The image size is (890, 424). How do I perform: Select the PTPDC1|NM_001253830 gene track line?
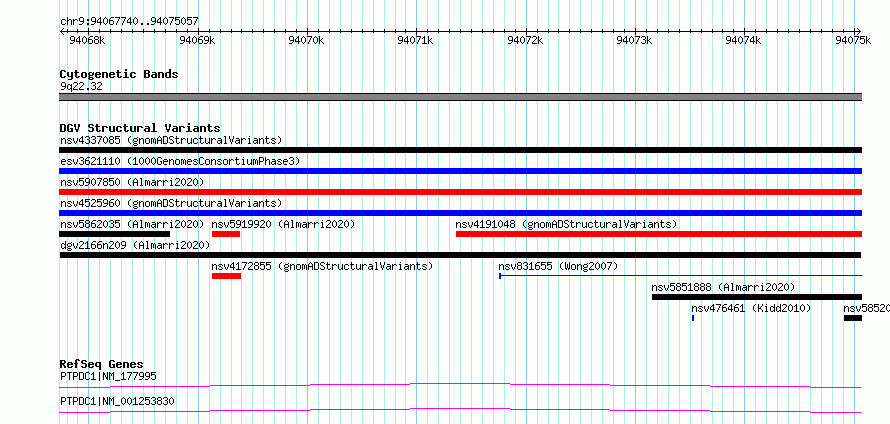click(x=460, y=411)
